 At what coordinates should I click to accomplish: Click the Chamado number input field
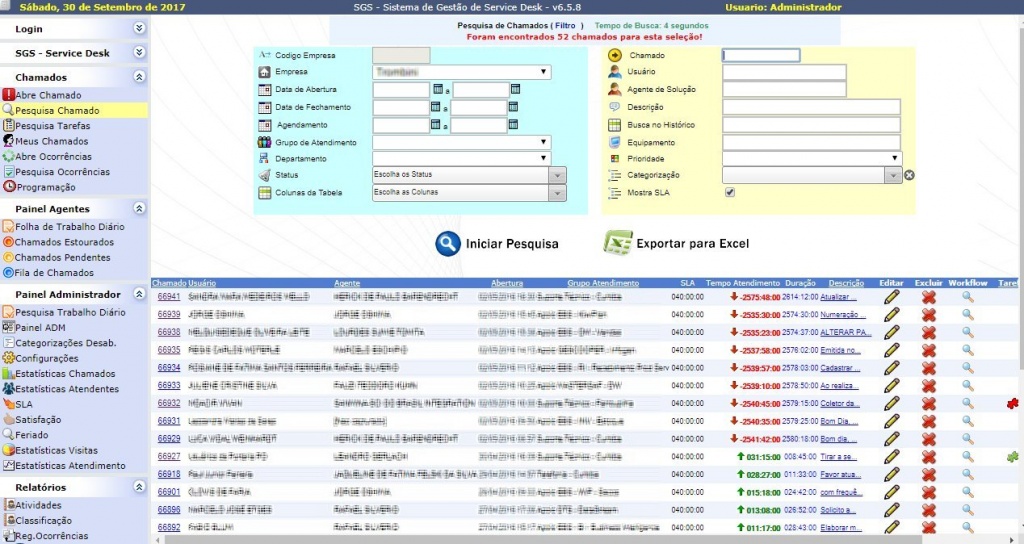[761, 56]
